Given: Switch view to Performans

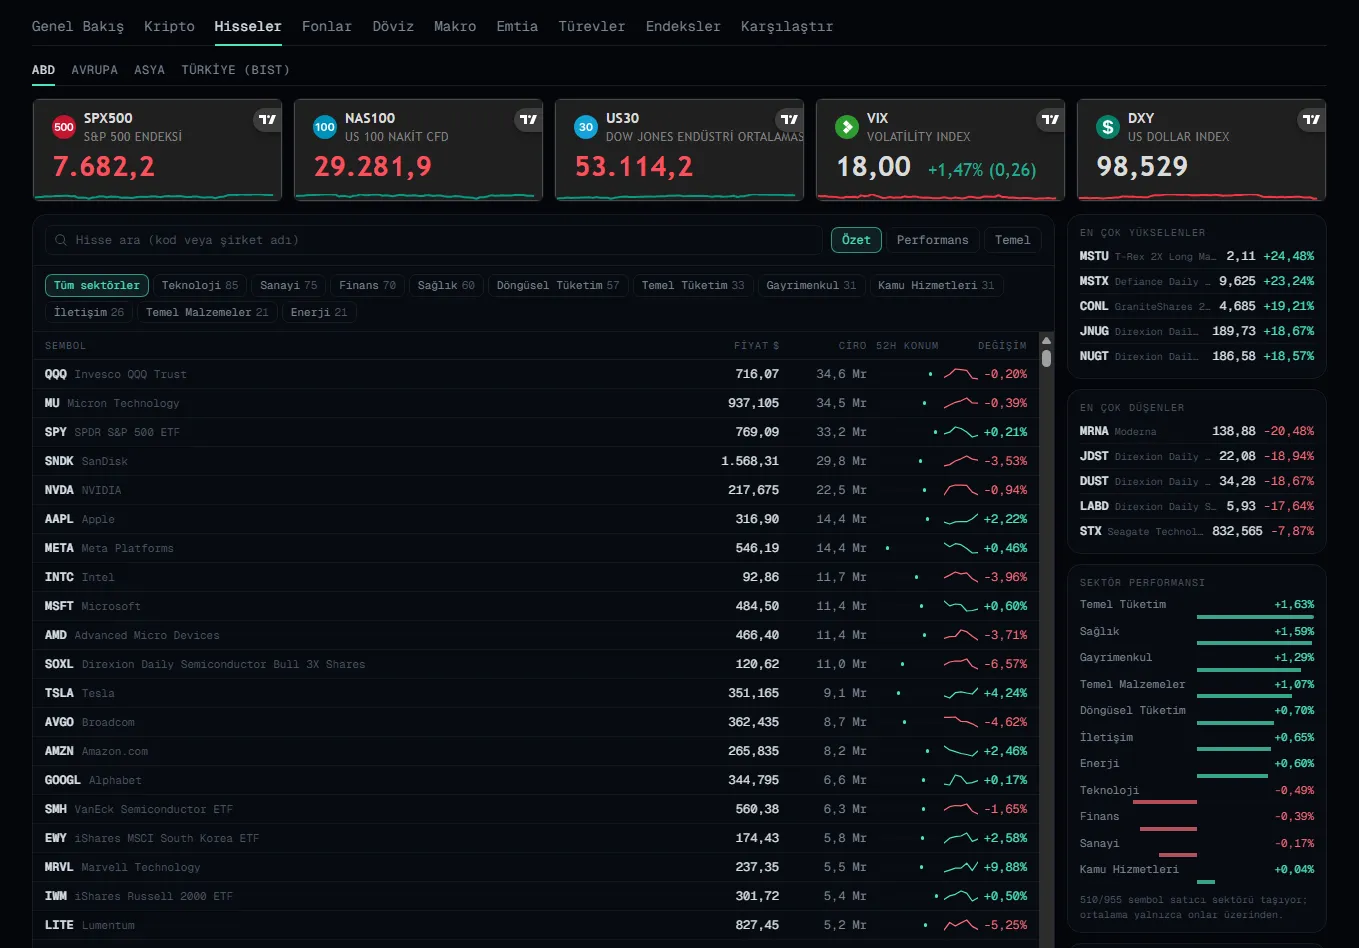Looking at the screenshot, I should coord(933,240).
